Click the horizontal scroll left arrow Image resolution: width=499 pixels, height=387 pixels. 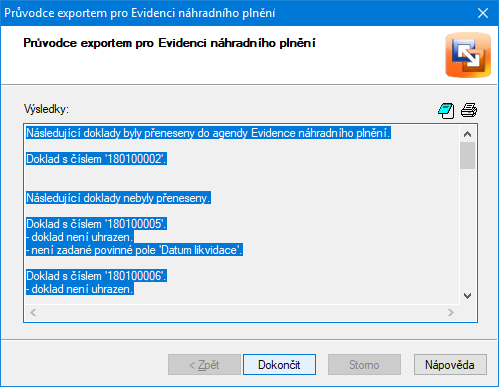coord(33,313)
